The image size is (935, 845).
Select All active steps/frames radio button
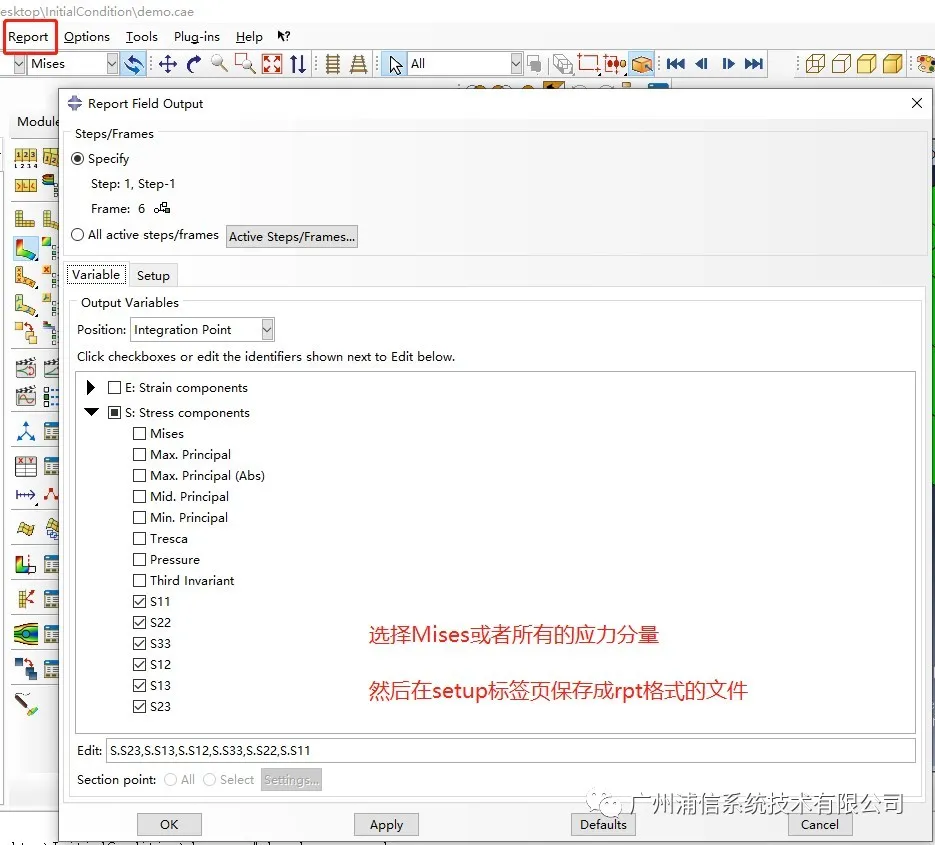78,234
